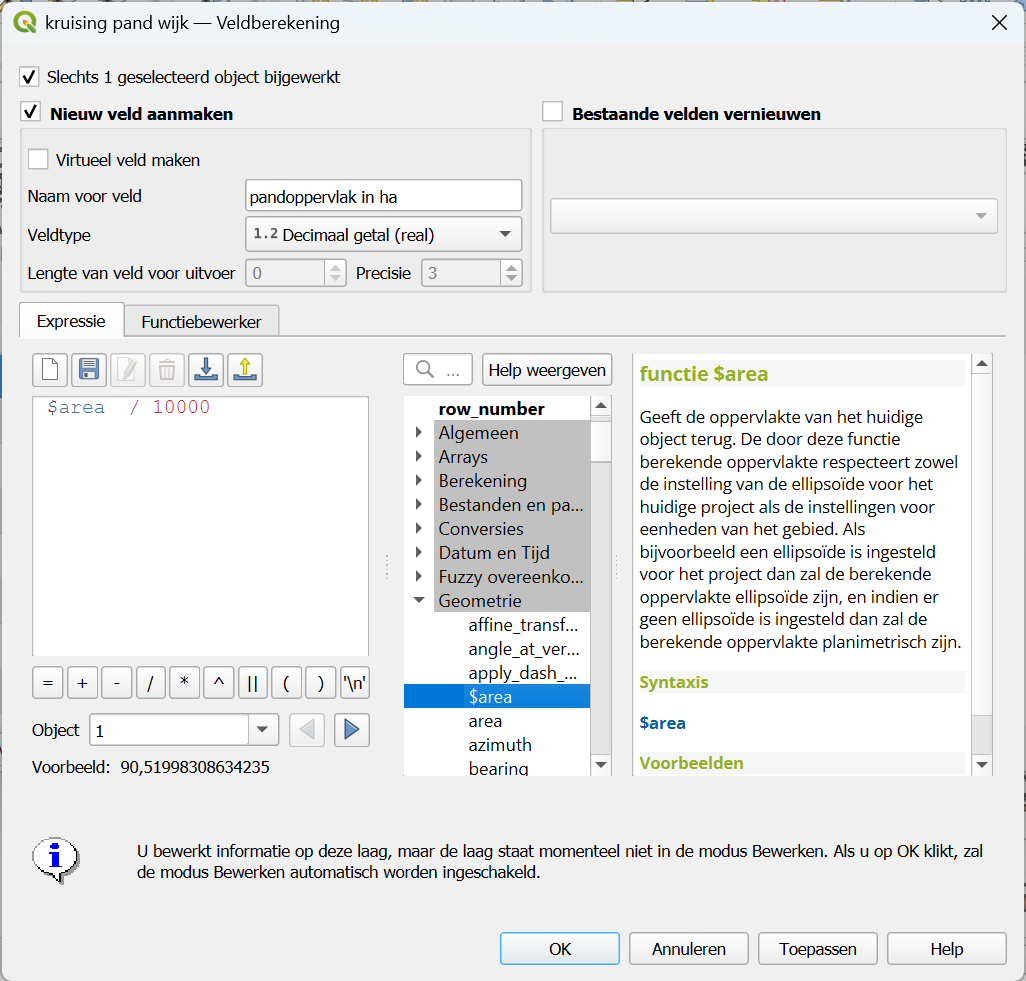This screenshot has height=981, width=1026.
Task: Switch to the Functiebewerker tab
Action: tap(201, 322)
